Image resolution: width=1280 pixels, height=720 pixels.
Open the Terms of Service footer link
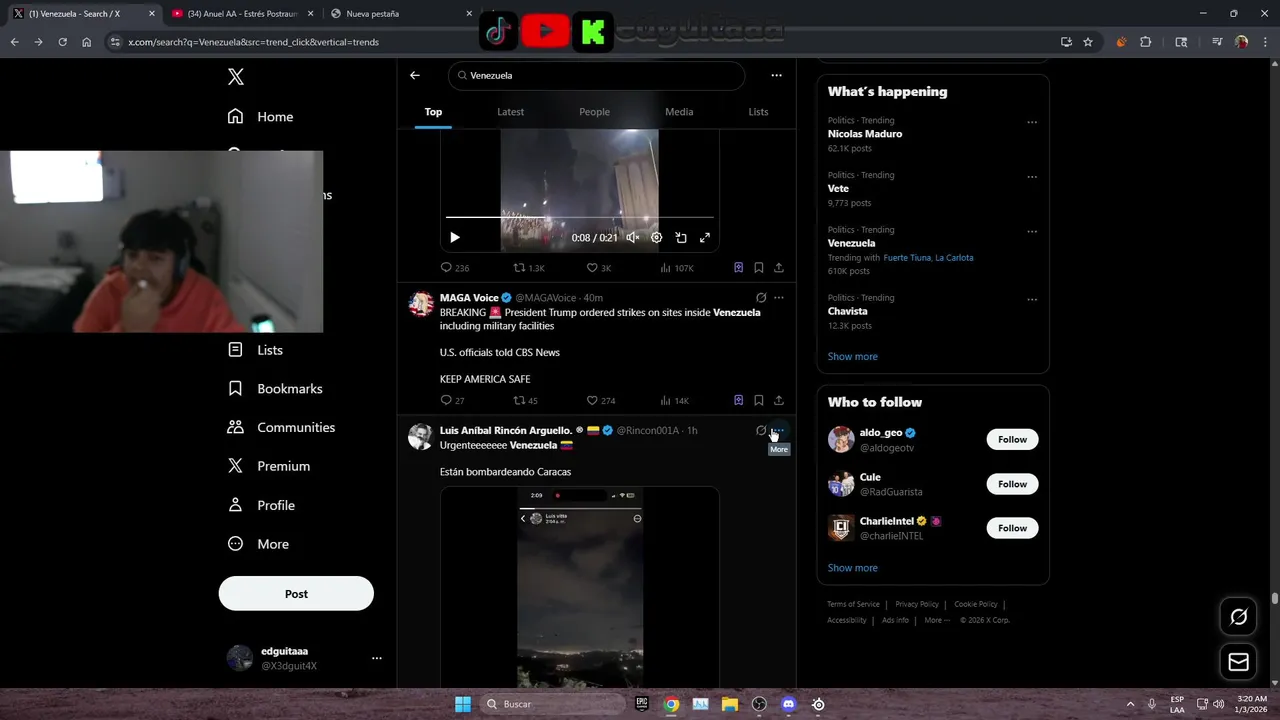pyautogui.click(x=853, y=604)
